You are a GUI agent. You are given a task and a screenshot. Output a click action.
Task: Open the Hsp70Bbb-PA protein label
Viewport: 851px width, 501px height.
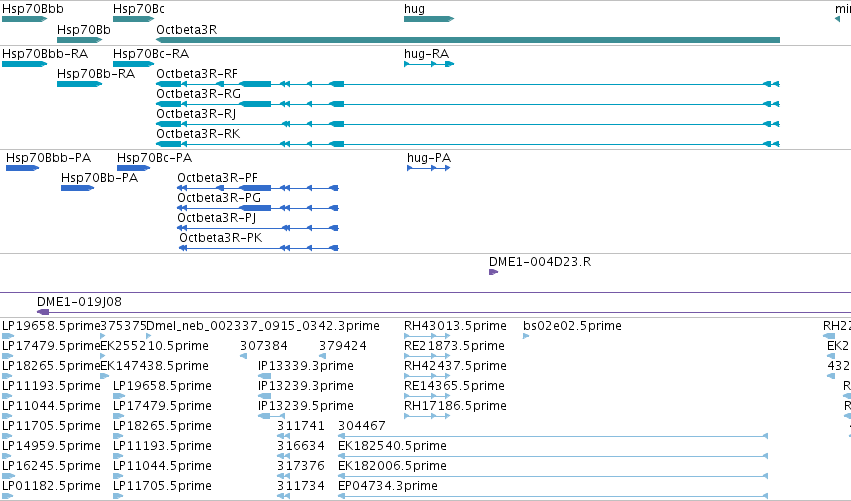pyautogui.click(x=48, y=158)
